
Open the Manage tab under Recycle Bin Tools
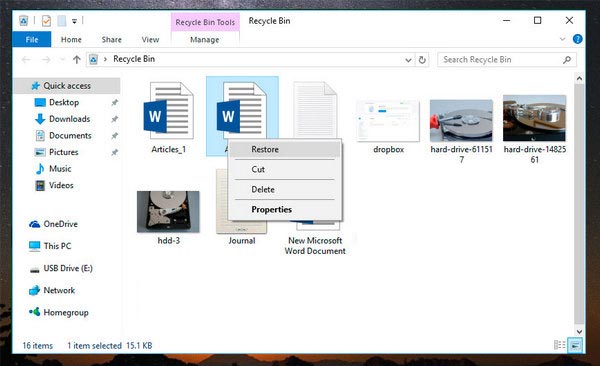(x=205, y=39)
